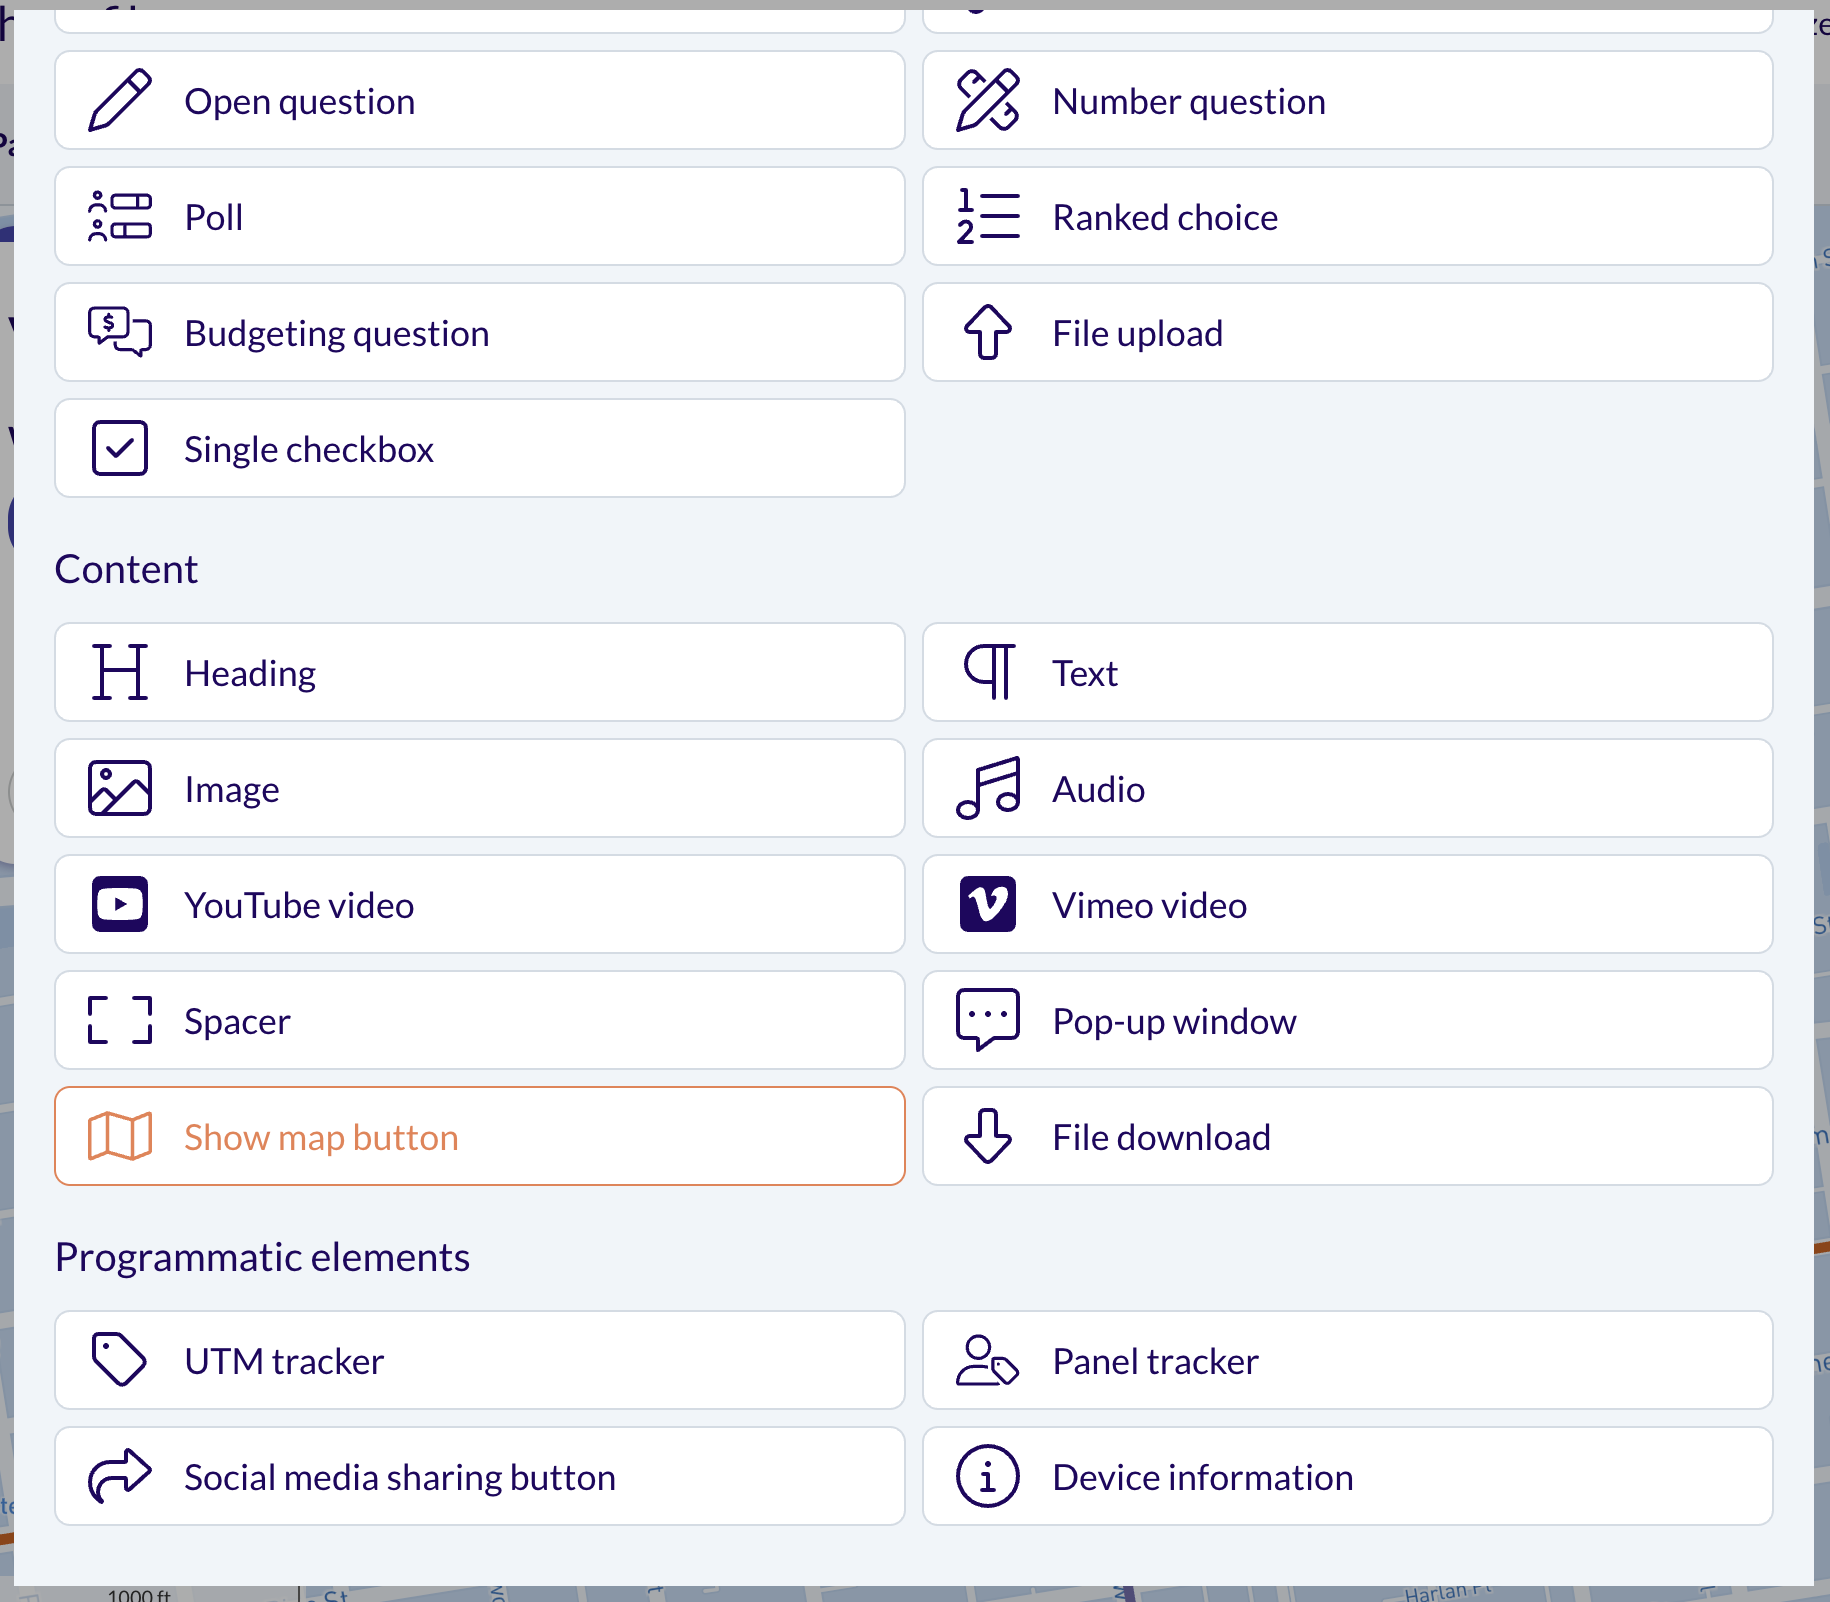Click the File download arrow icon
1830x1602 pixels.
pos(988,1137)
